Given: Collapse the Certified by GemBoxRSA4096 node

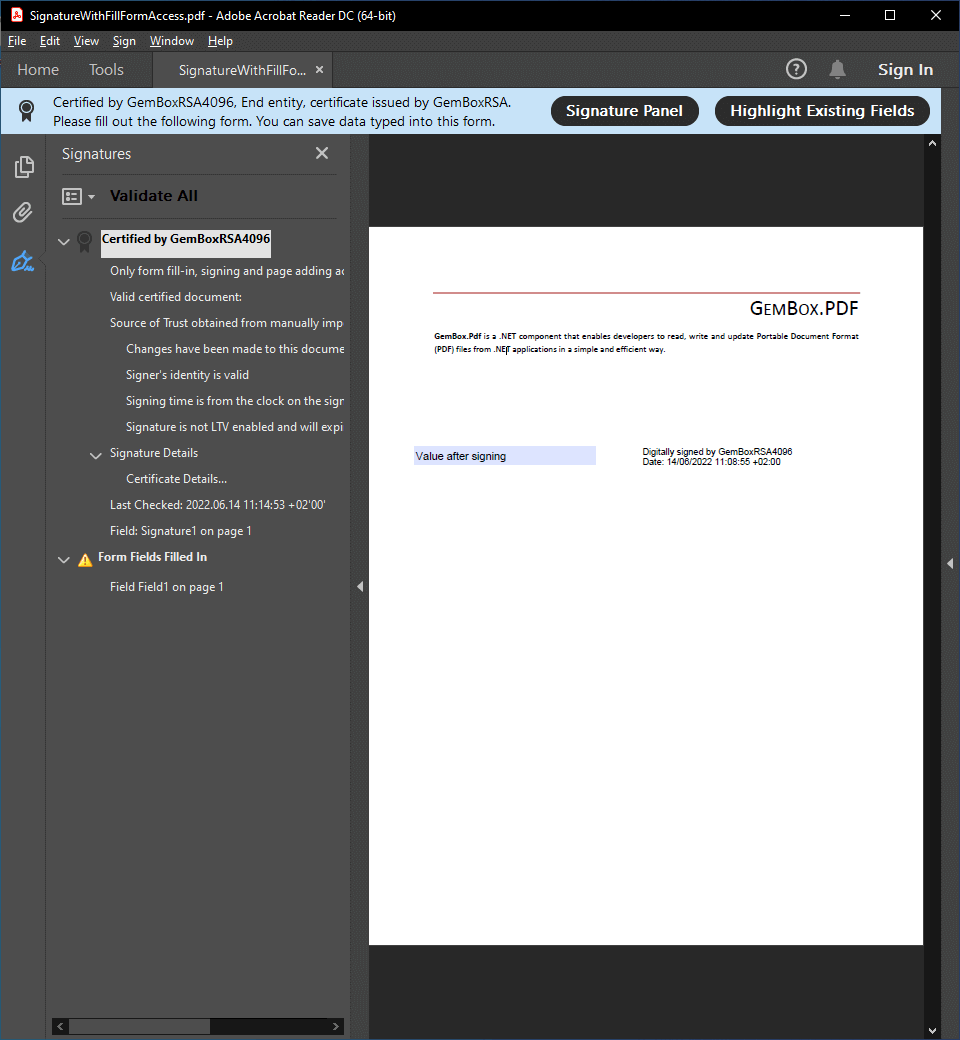Looking at the screenshot, I should click(64, 241).
